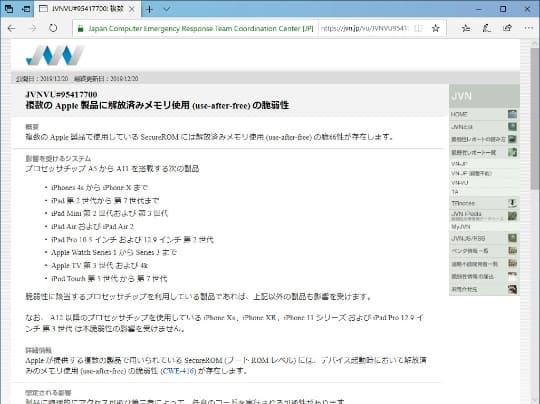Open the Favorites hub

466,28
